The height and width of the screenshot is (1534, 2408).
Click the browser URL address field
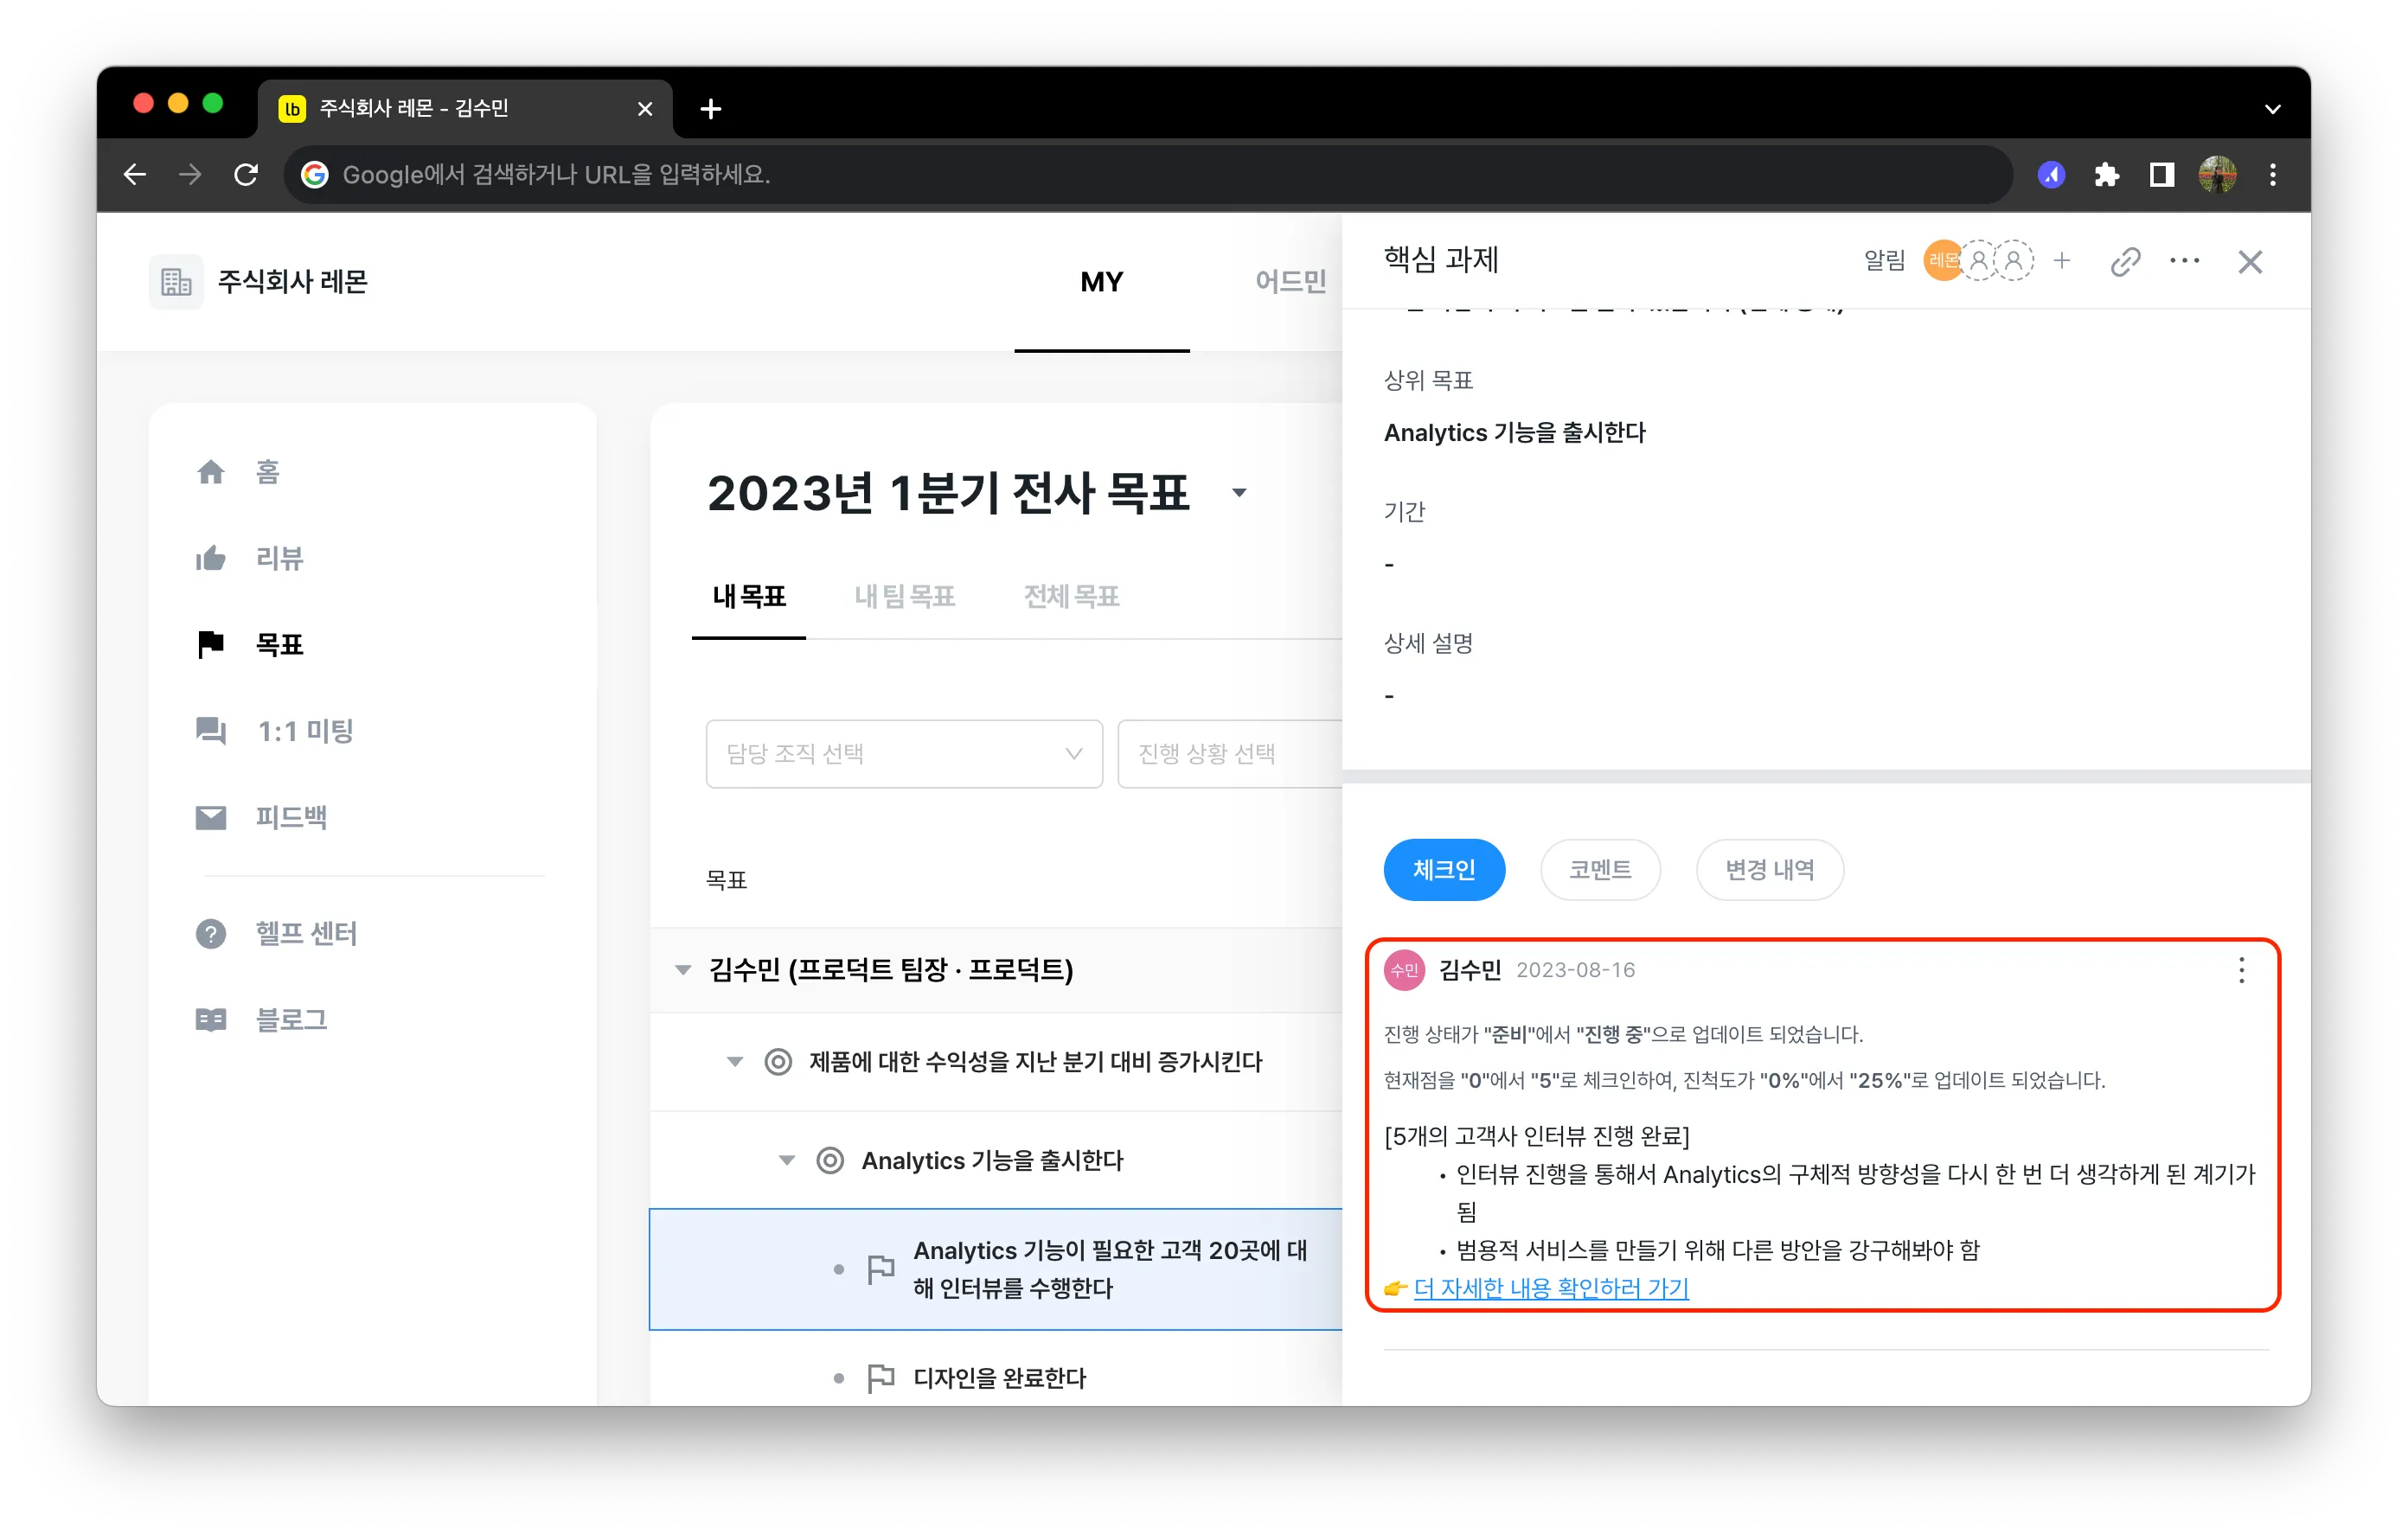click(x=1148, y=175)
